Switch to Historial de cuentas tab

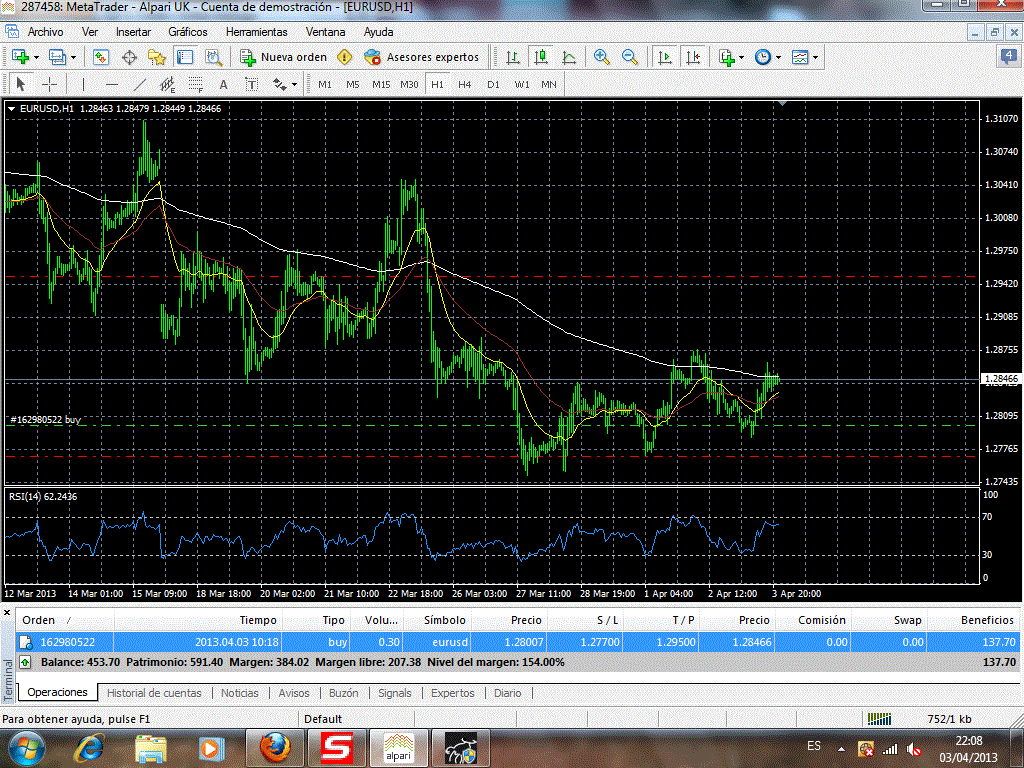coord(154,693)
